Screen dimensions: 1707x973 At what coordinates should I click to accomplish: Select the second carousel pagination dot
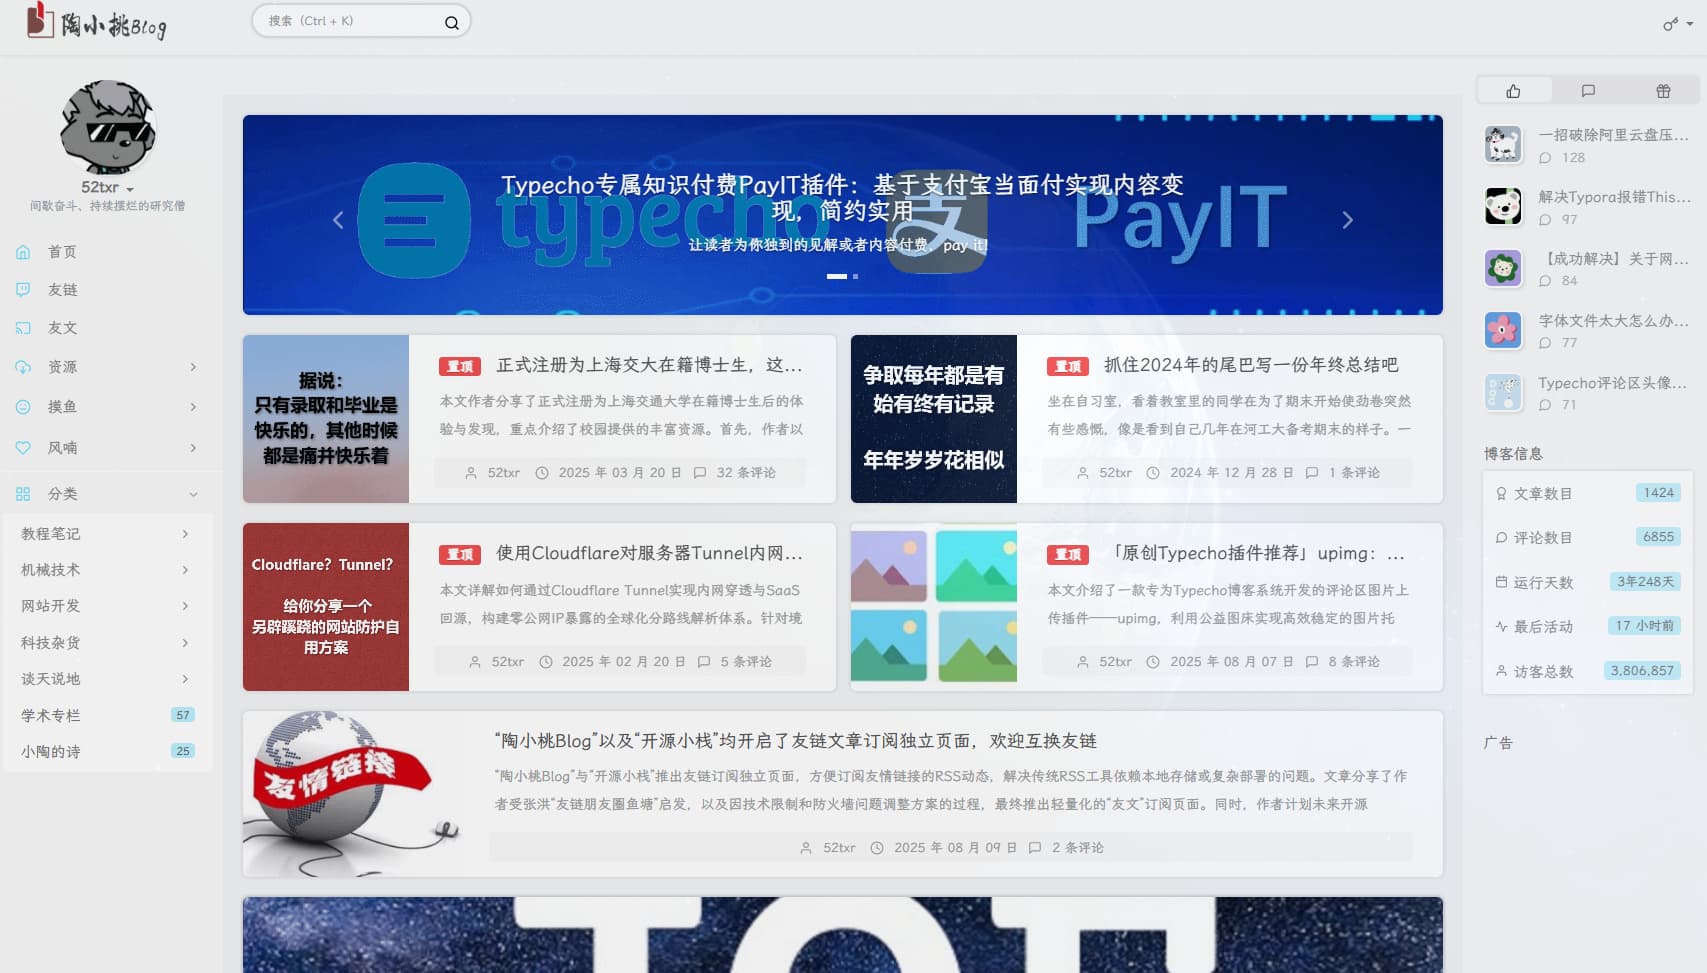856,277
